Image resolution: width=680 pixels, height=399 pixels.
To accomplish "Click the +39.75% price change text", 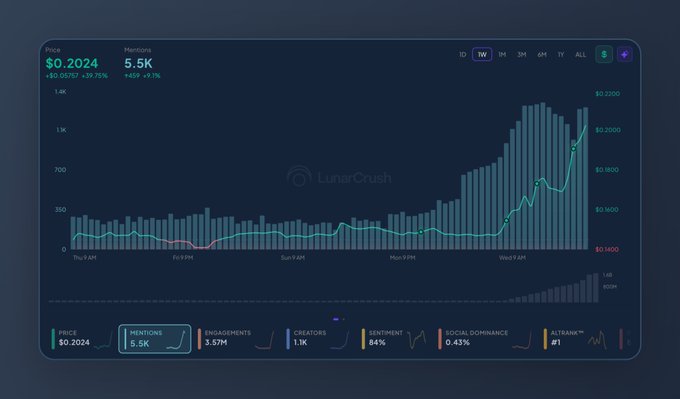I will [95, 75].
